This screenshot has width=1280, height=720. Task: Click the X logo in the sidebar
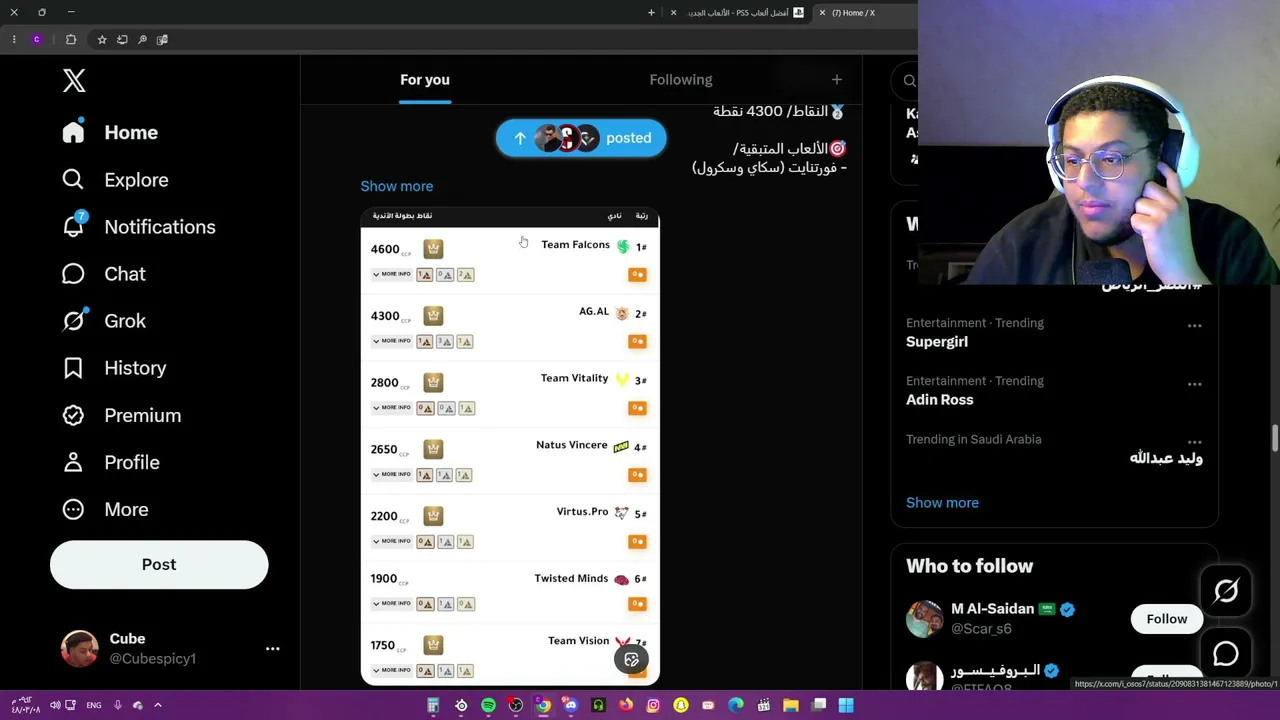pyautogui.click(x=74, y=81)
